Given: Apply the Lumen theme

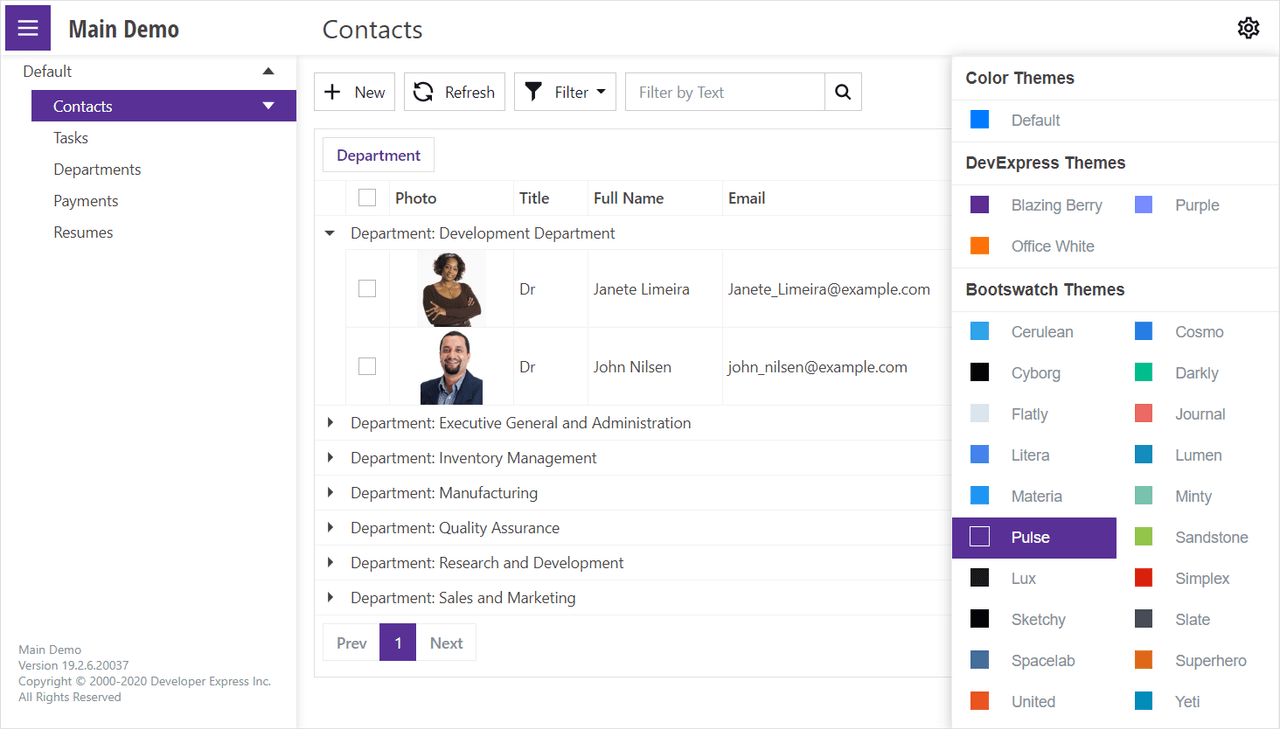Looking at the screenshot, I should (x=1198, y=455).
